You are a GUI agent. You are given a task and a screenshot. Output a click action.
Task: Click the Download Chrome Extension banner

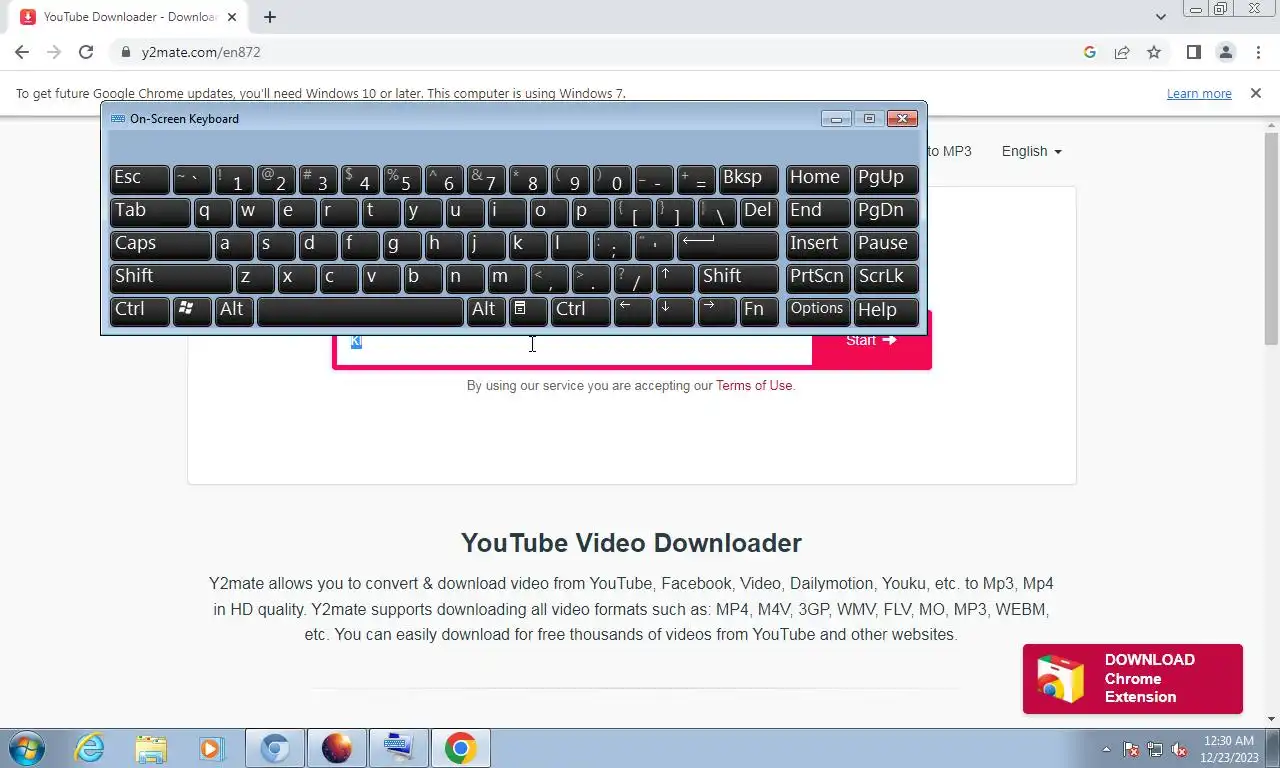[1132, 679]
